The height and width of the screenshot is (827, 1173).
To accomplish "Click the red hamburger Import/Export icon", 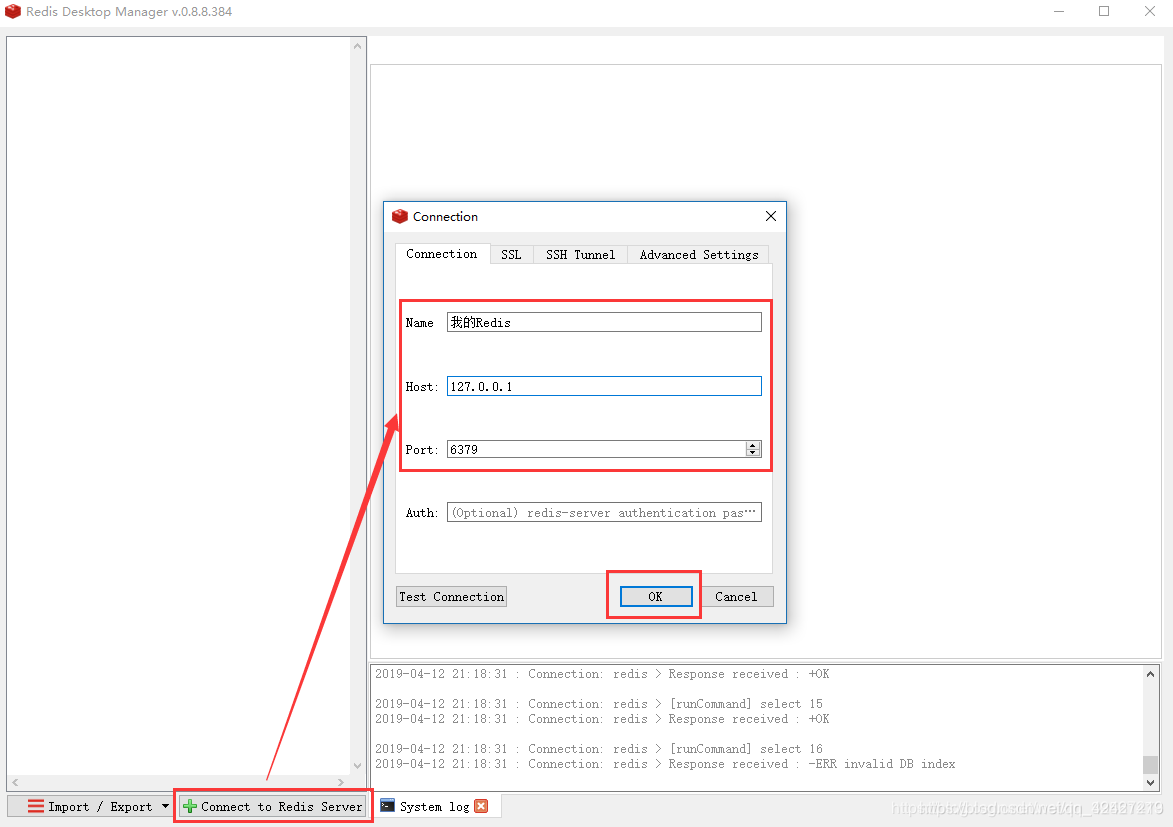I will click(x=36, y=806).
